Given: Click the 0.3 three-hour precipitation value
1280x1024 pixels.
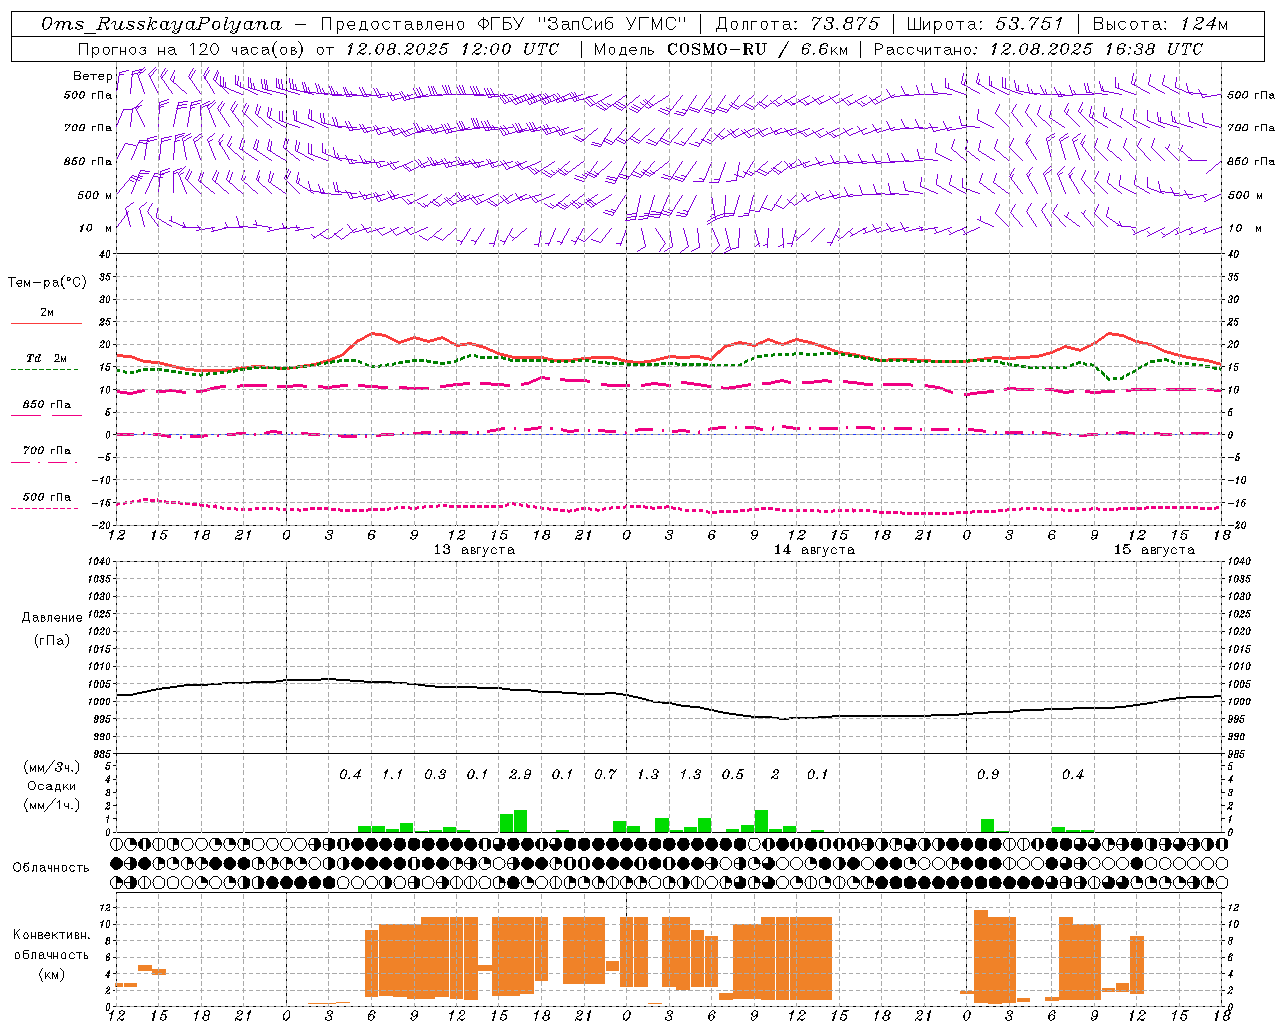Looking at the screenshot, I should pos(435,774).
